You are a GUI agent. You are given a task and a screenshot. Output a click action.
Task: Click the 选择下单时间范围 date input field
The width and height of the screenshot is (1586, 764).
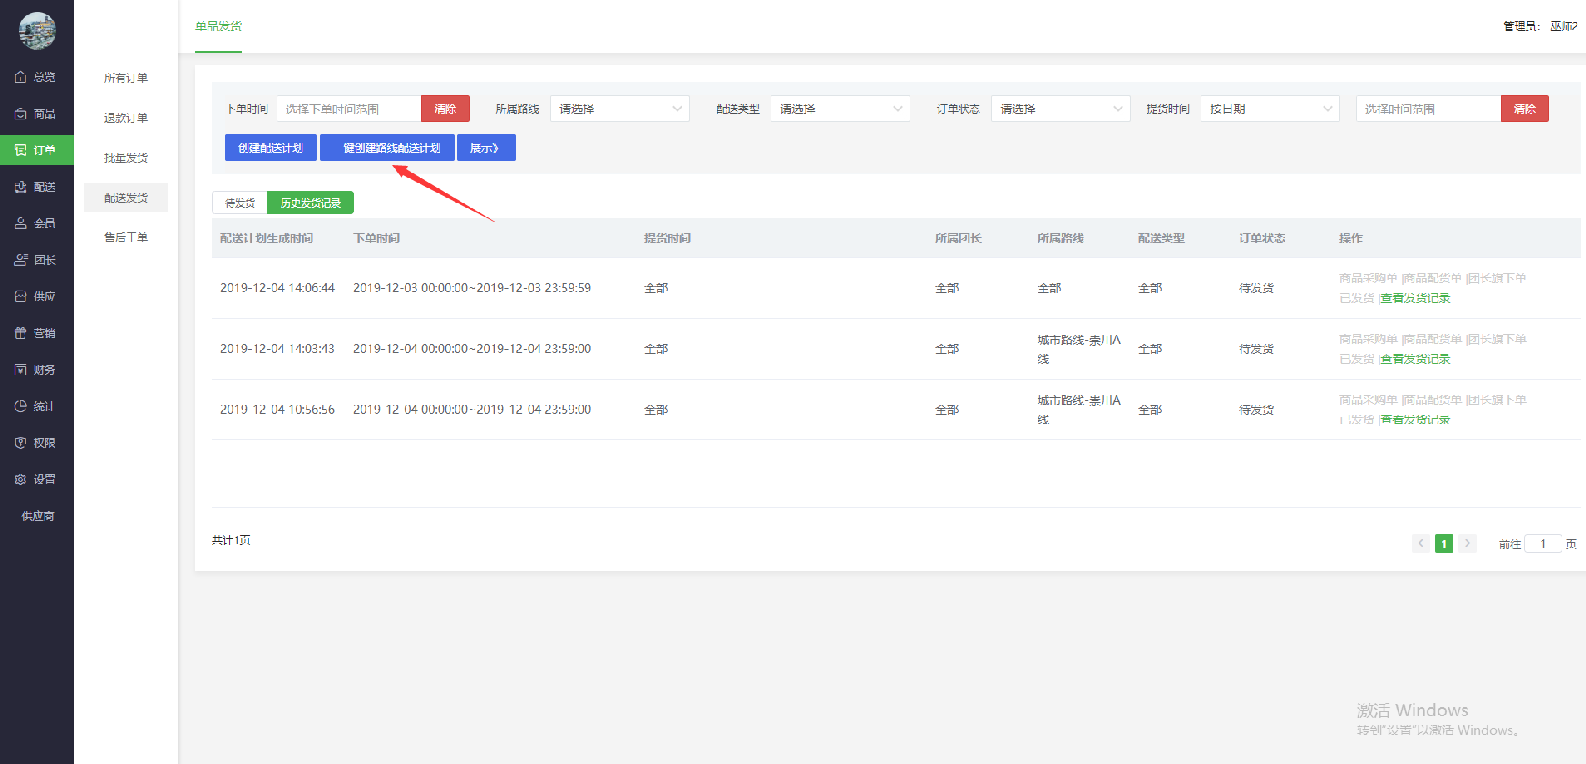(x=348, y=109)
